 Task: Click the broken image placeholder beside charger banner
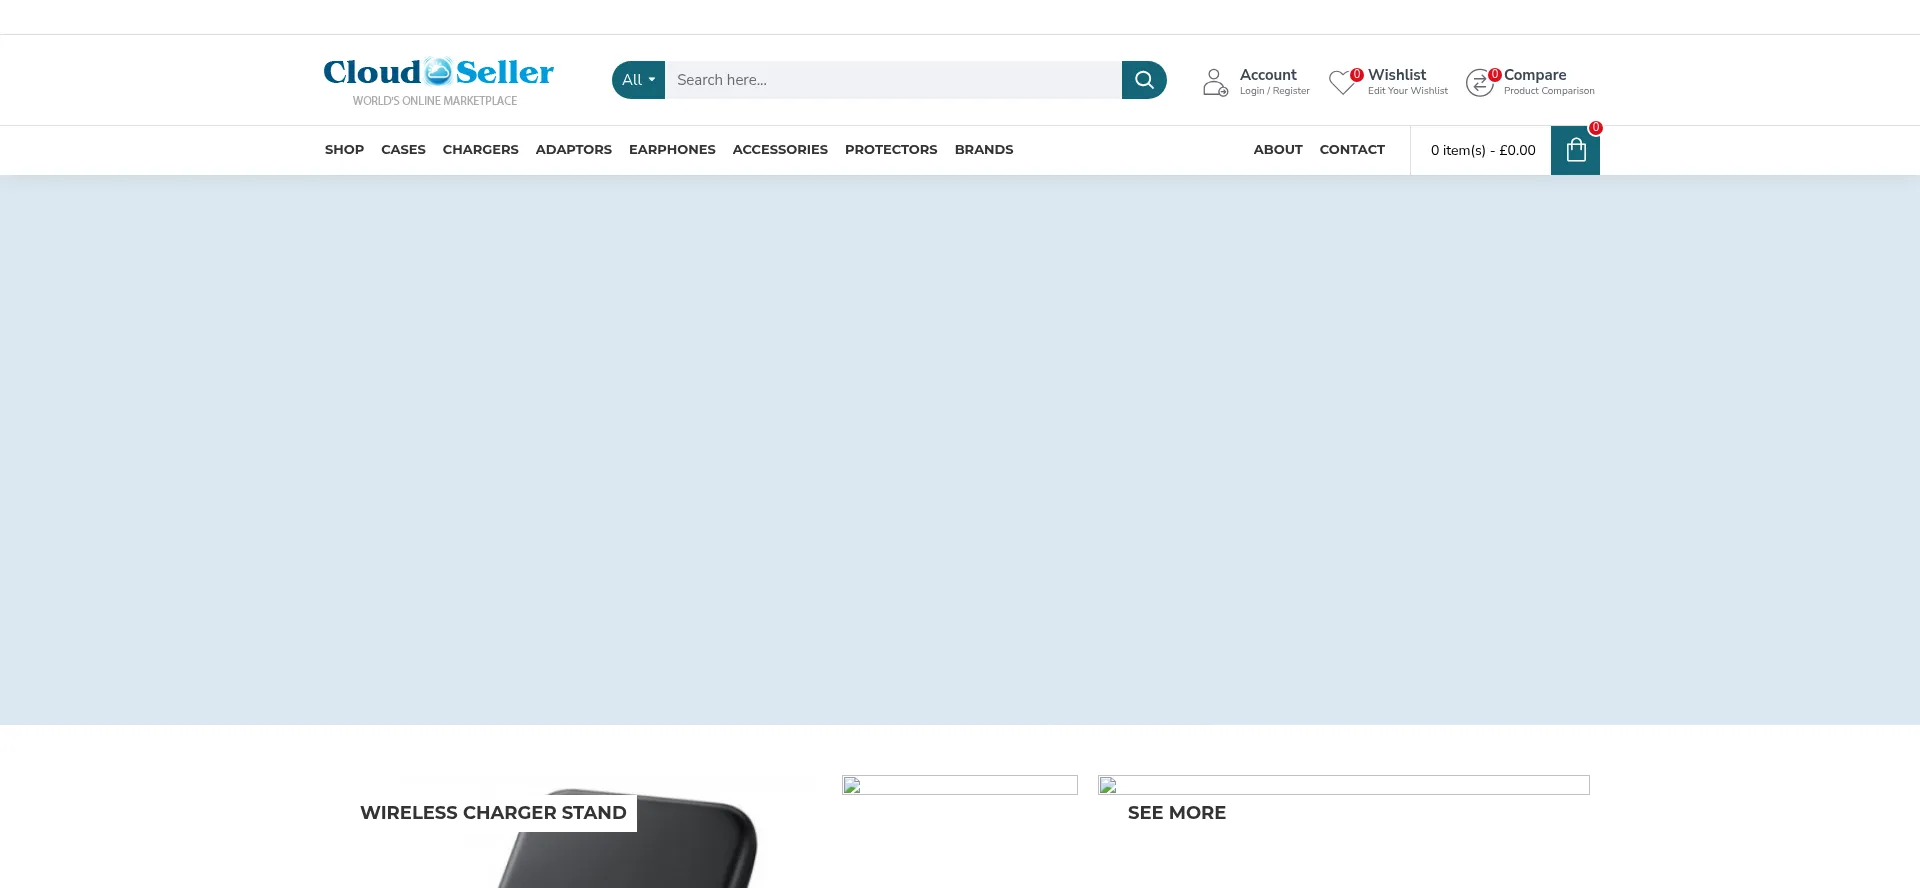click(959, 785)
